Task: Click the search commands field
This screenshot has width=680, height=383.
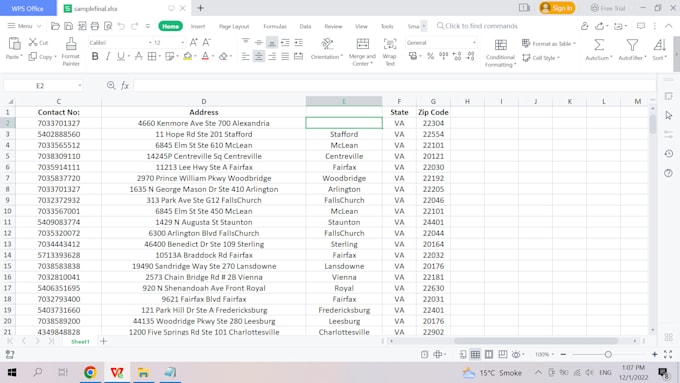Action: pos(477,26)
